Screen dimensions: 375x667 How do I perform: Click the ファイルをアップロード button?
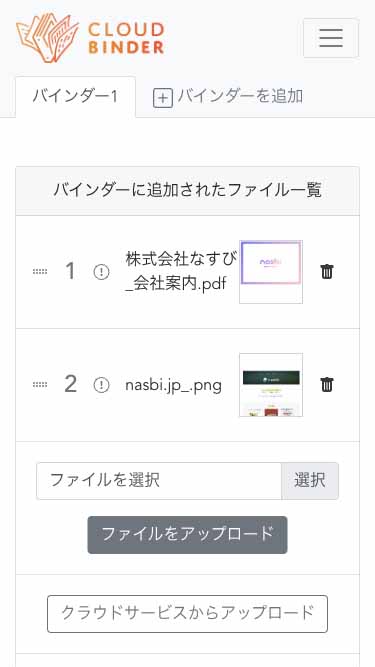tap(188, 535)
